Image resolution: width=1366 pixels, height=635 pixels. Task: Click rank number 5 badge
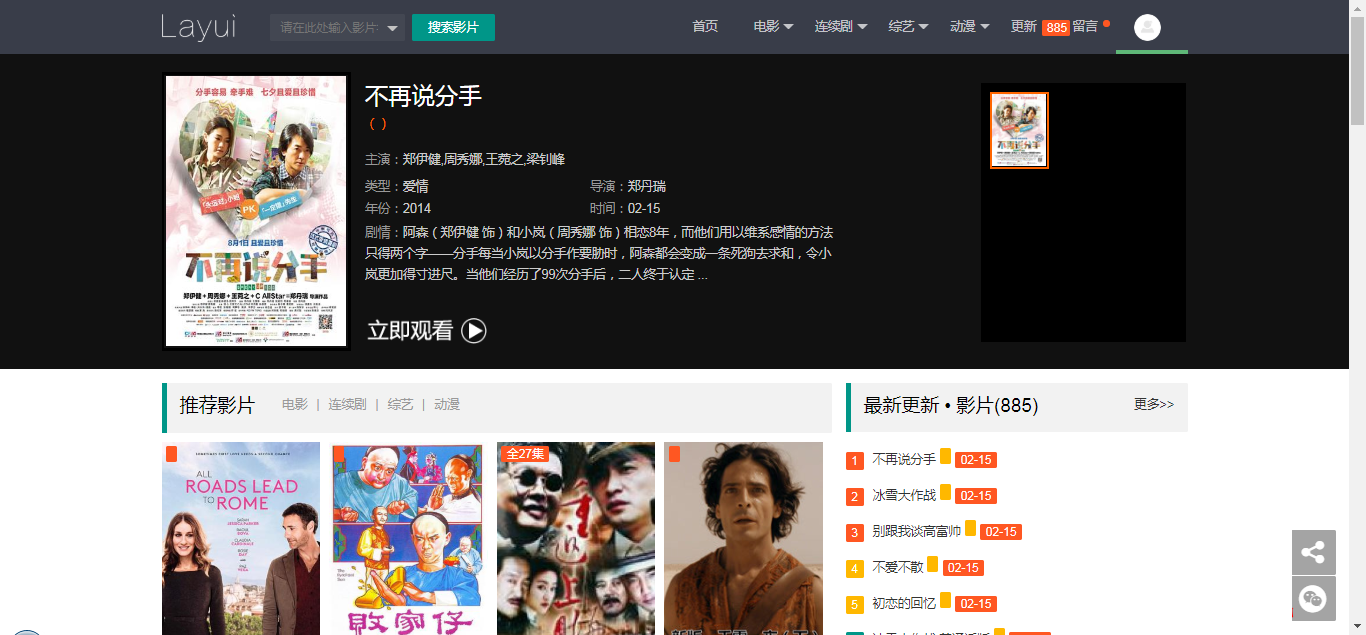(855, 605)
